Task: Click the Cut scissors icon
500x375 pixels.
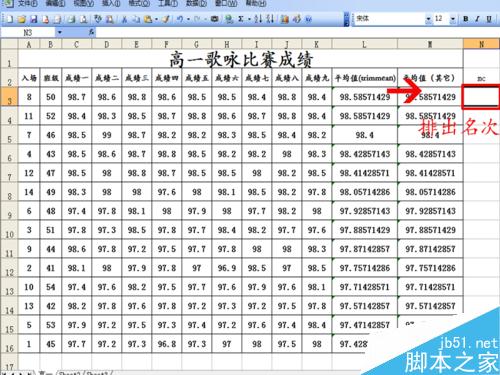Action: [x=124, y=19]
